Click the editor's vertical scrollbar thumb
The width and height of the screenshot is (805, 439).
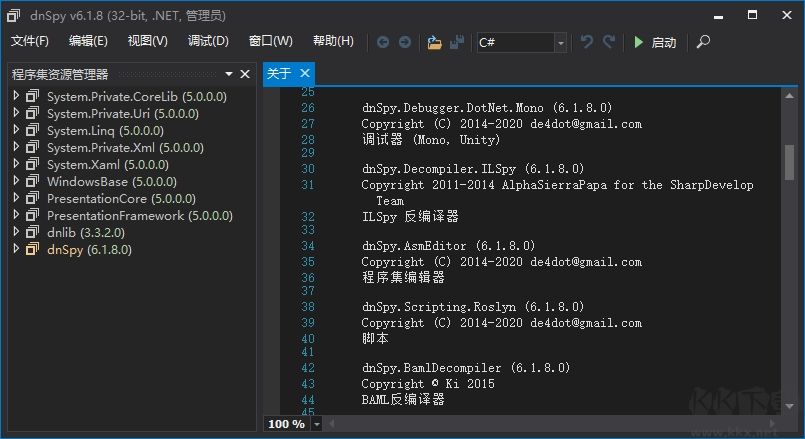[x=789, y=160]
